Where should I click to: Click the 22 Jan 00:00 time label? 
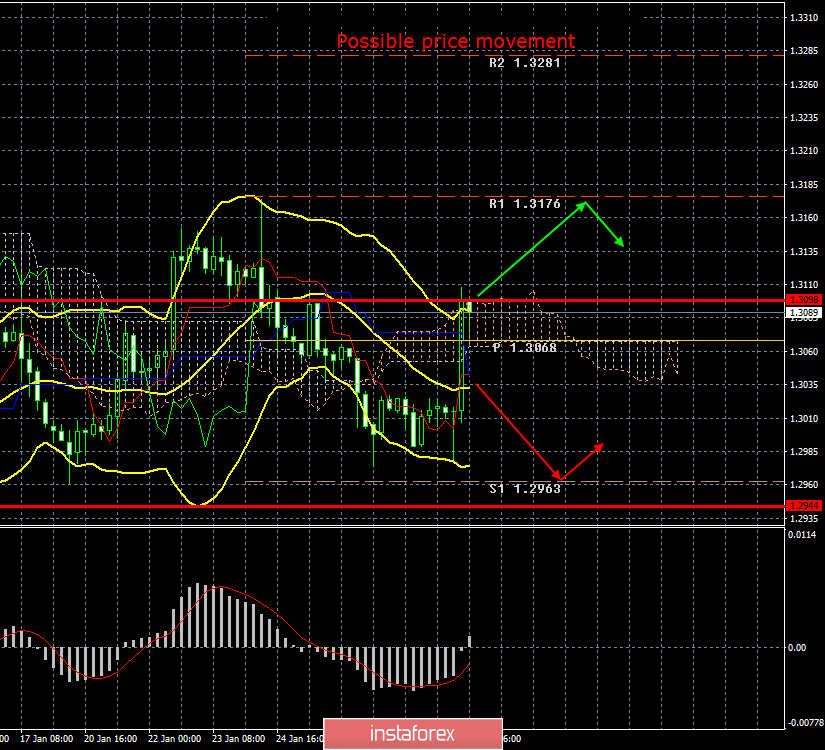tap(175, 739)
